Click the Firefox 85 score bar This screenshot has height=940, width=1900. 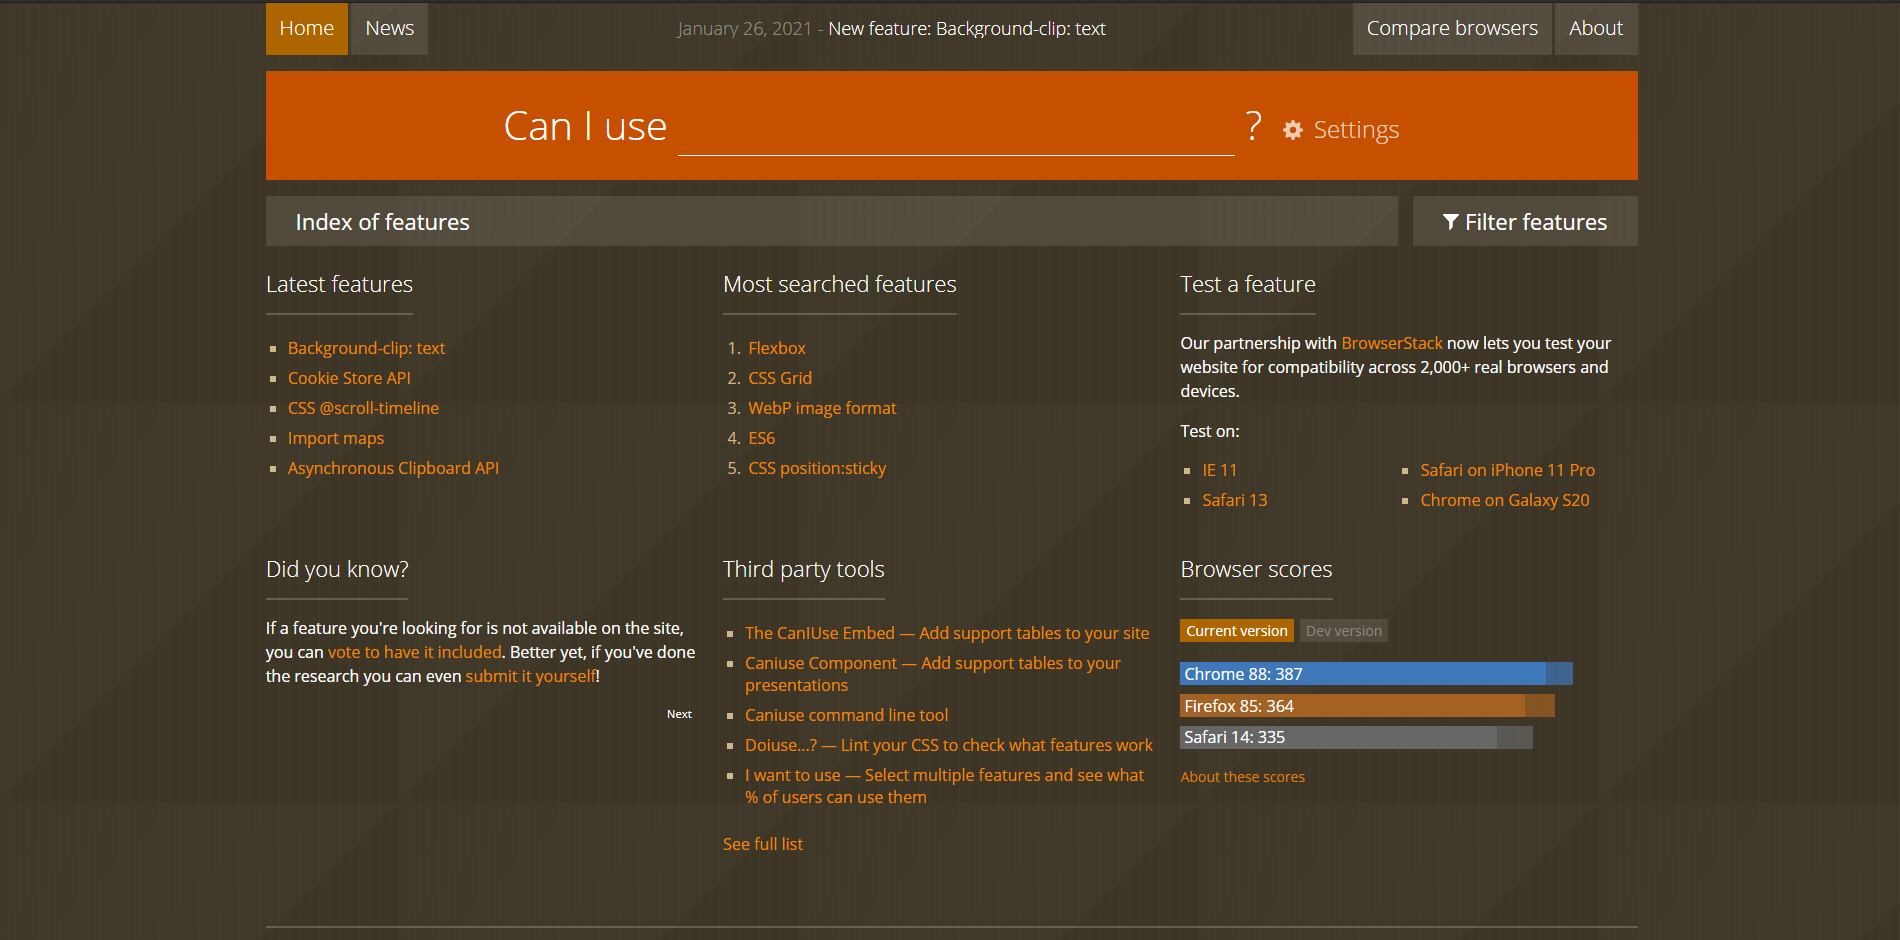click(x=1367, y=706)
